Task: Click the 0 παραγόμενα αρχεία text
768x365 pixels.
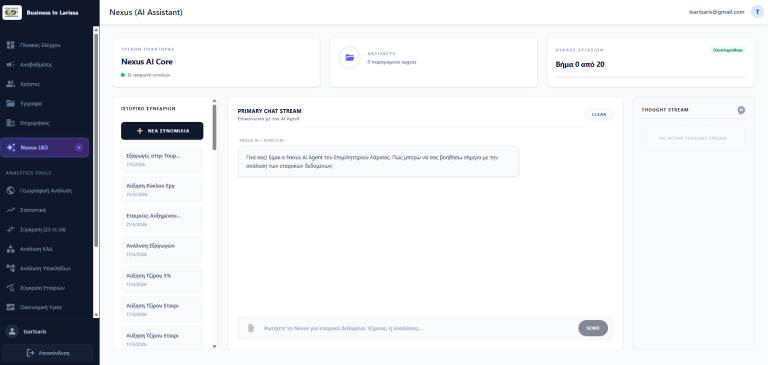Action: tap(392, 62)
